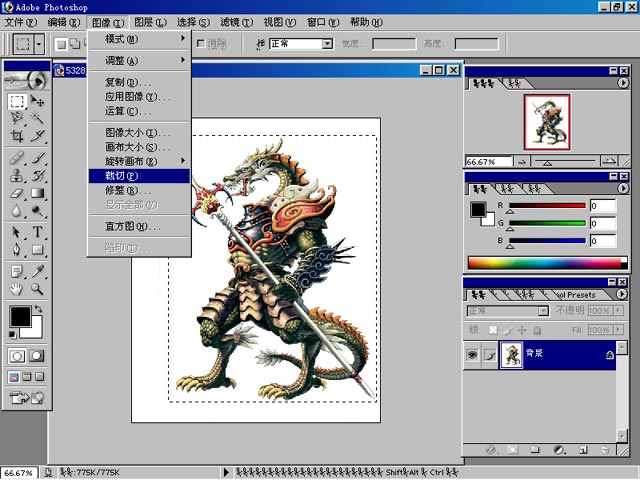The image size is (640, 480).
Task: Toggle lock position cross-arrows box
Action: (x=522, y=330)
